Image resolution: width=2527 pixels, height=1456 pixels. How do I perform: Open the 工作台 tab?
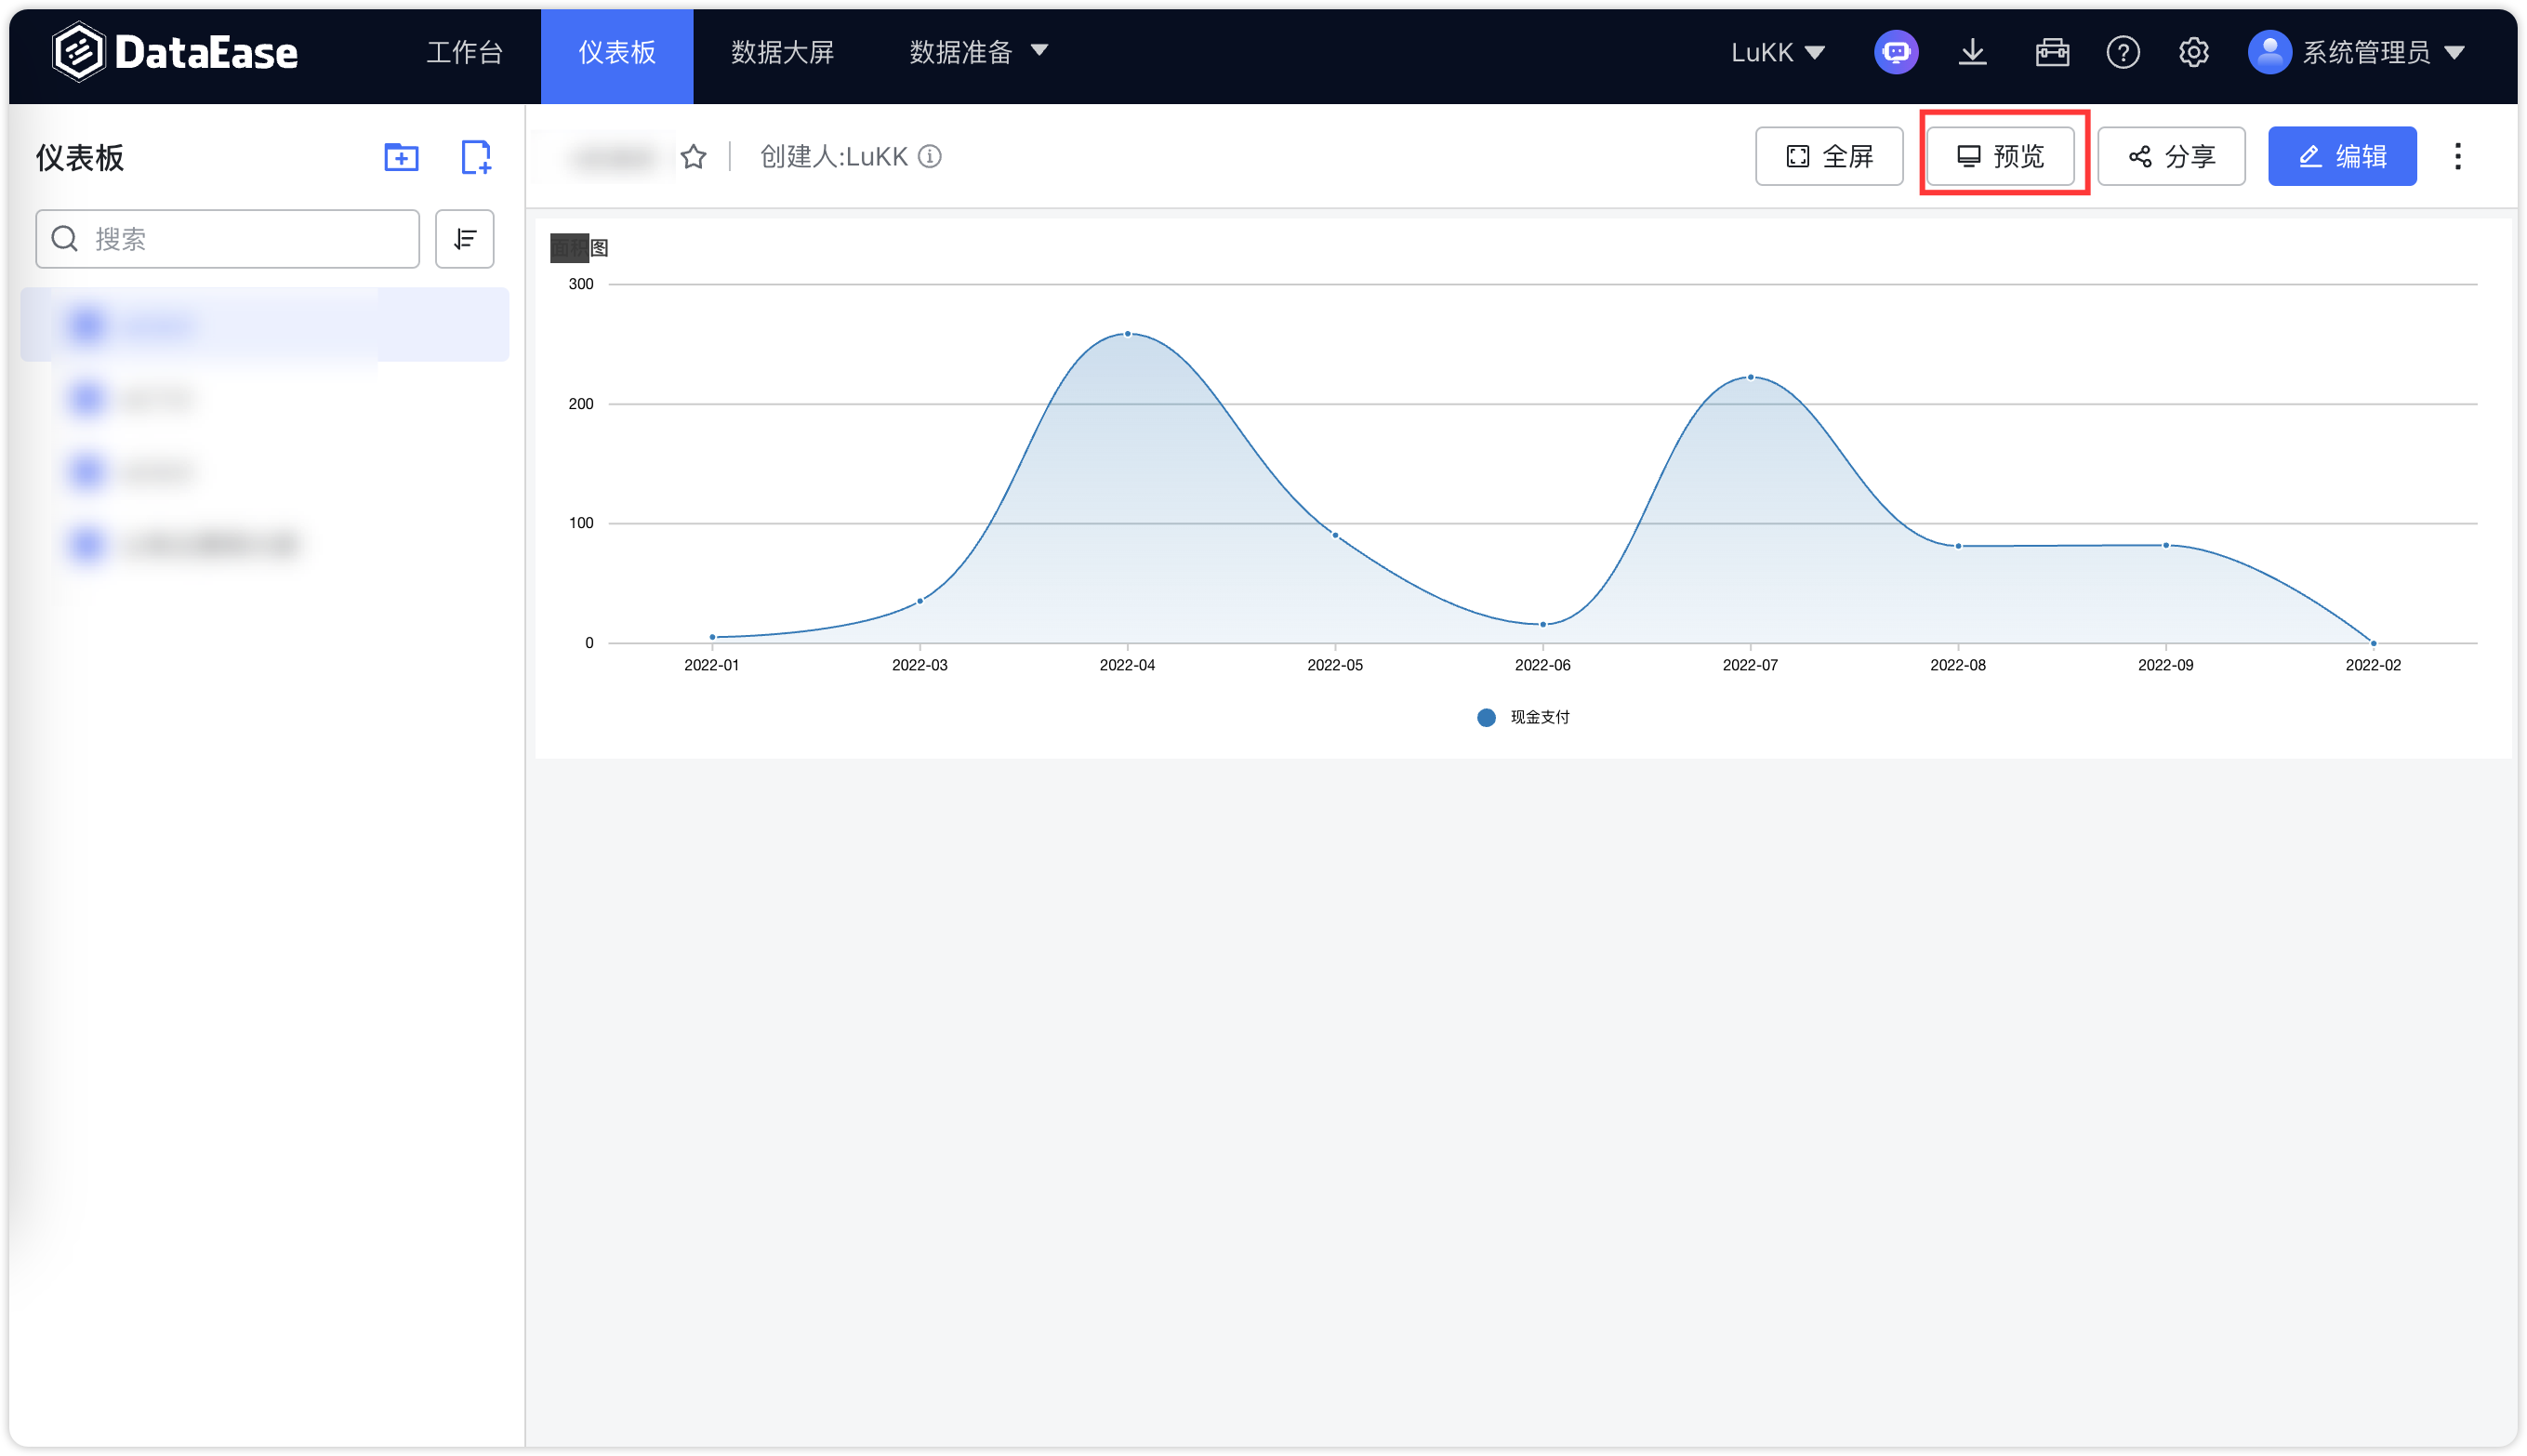click(465, 52)
